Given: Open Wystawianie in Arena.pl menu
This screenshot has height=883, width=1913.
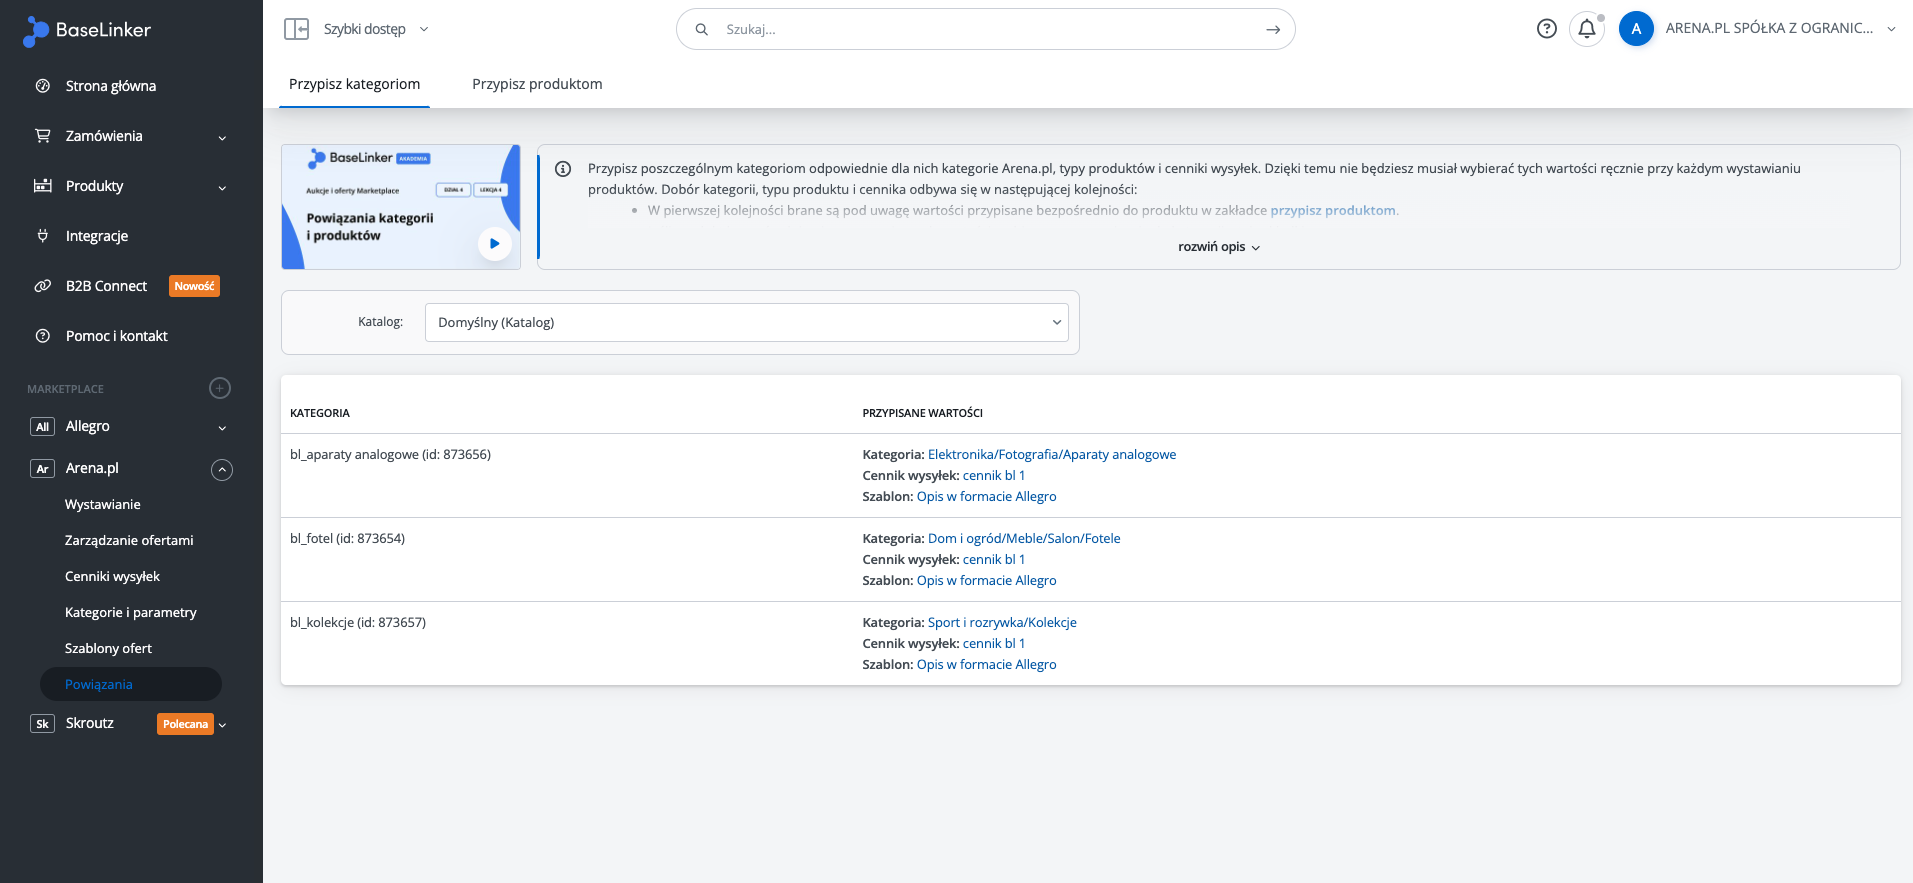Looking at the screenshot, I should tap(103, 505).
